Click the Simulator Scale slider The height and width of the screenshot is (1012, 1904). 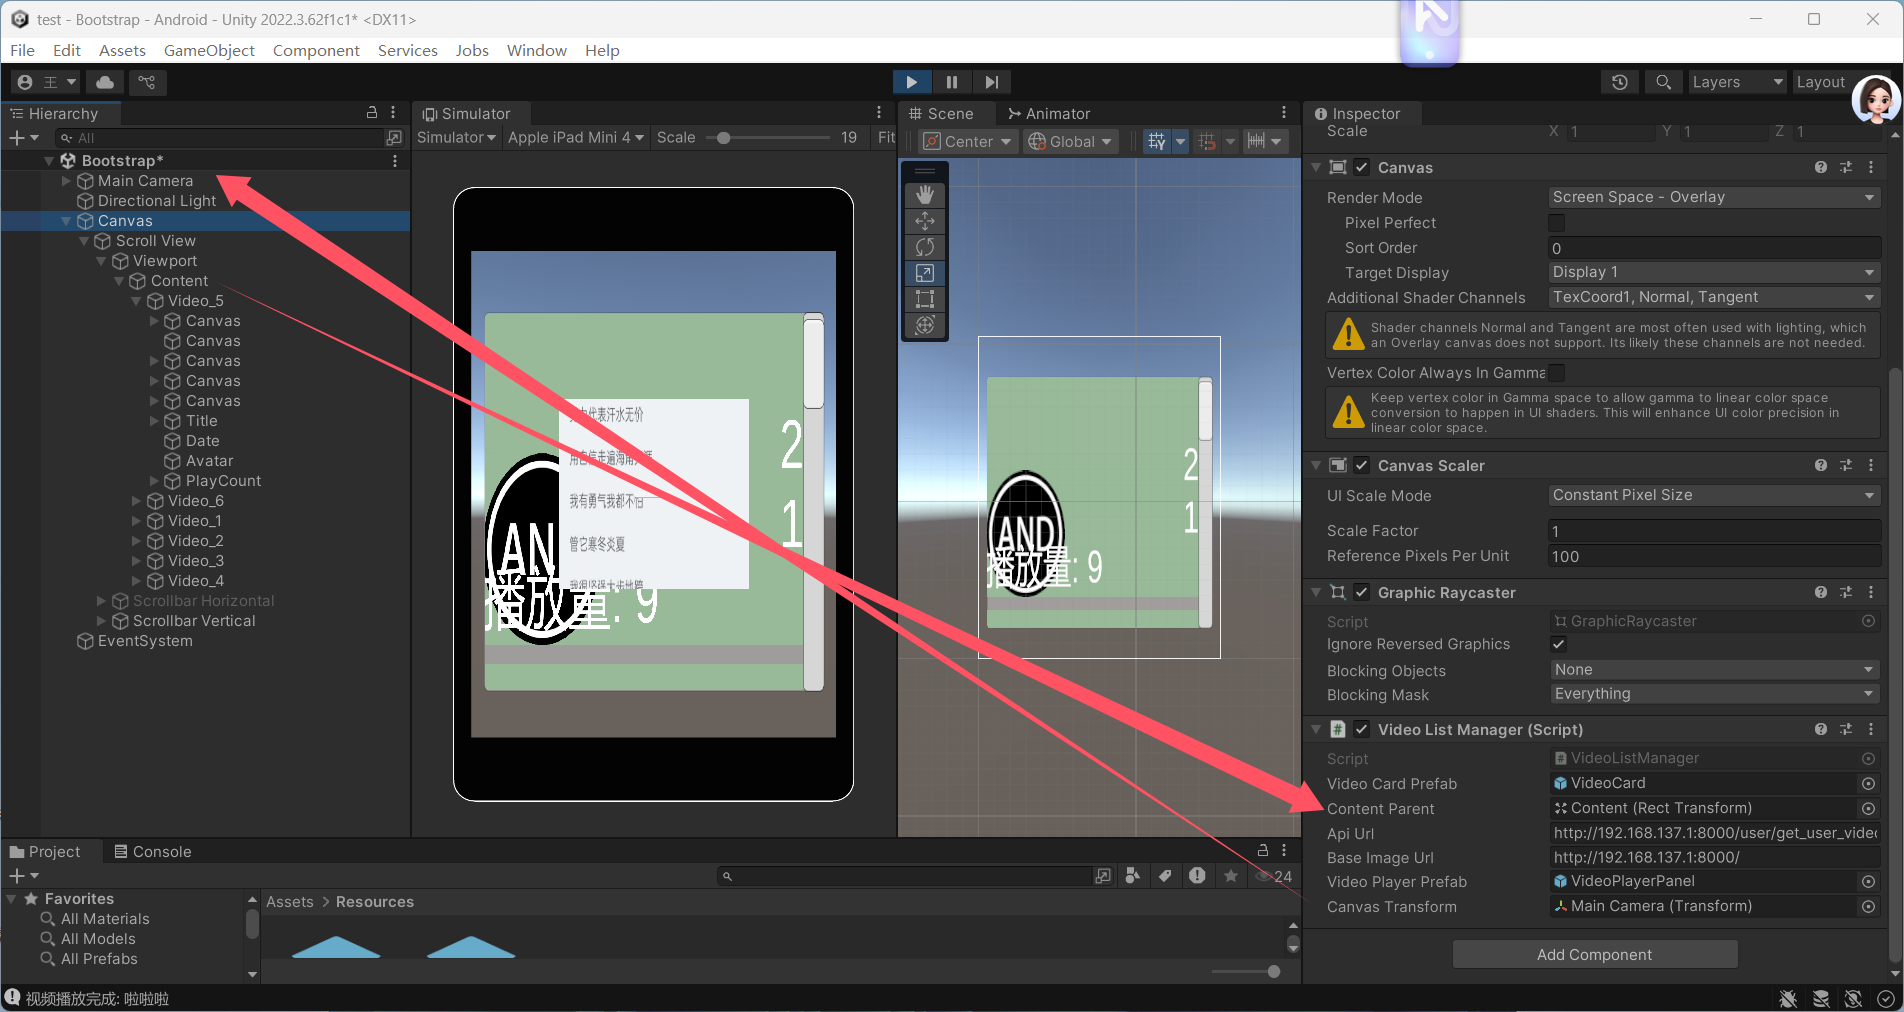(770, 138)
